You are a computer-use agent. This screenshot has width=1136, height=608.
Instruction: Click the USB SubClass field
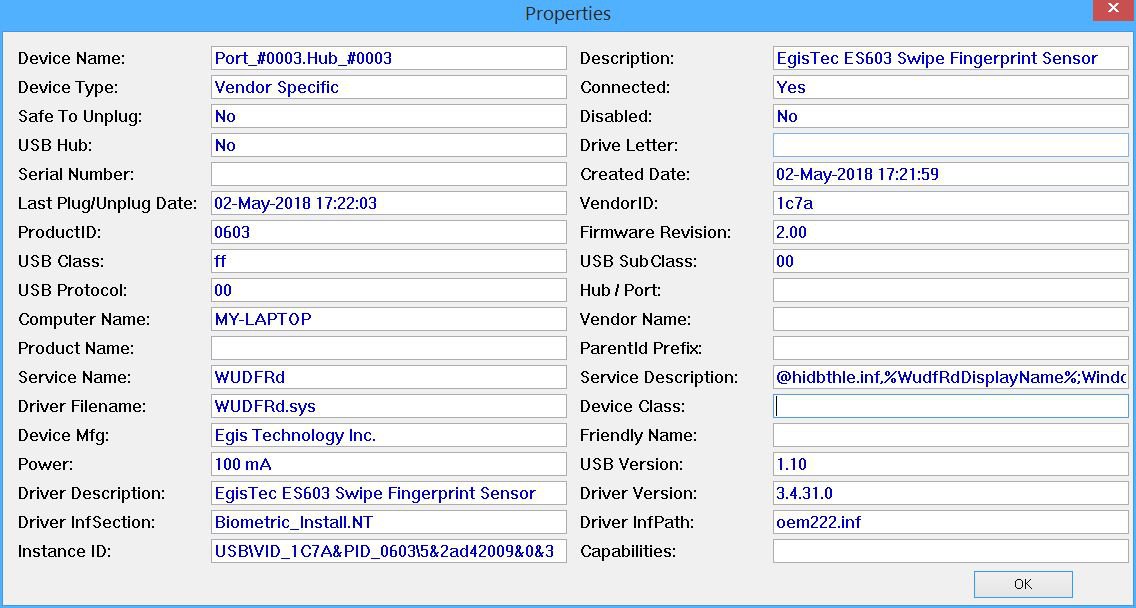951,261
